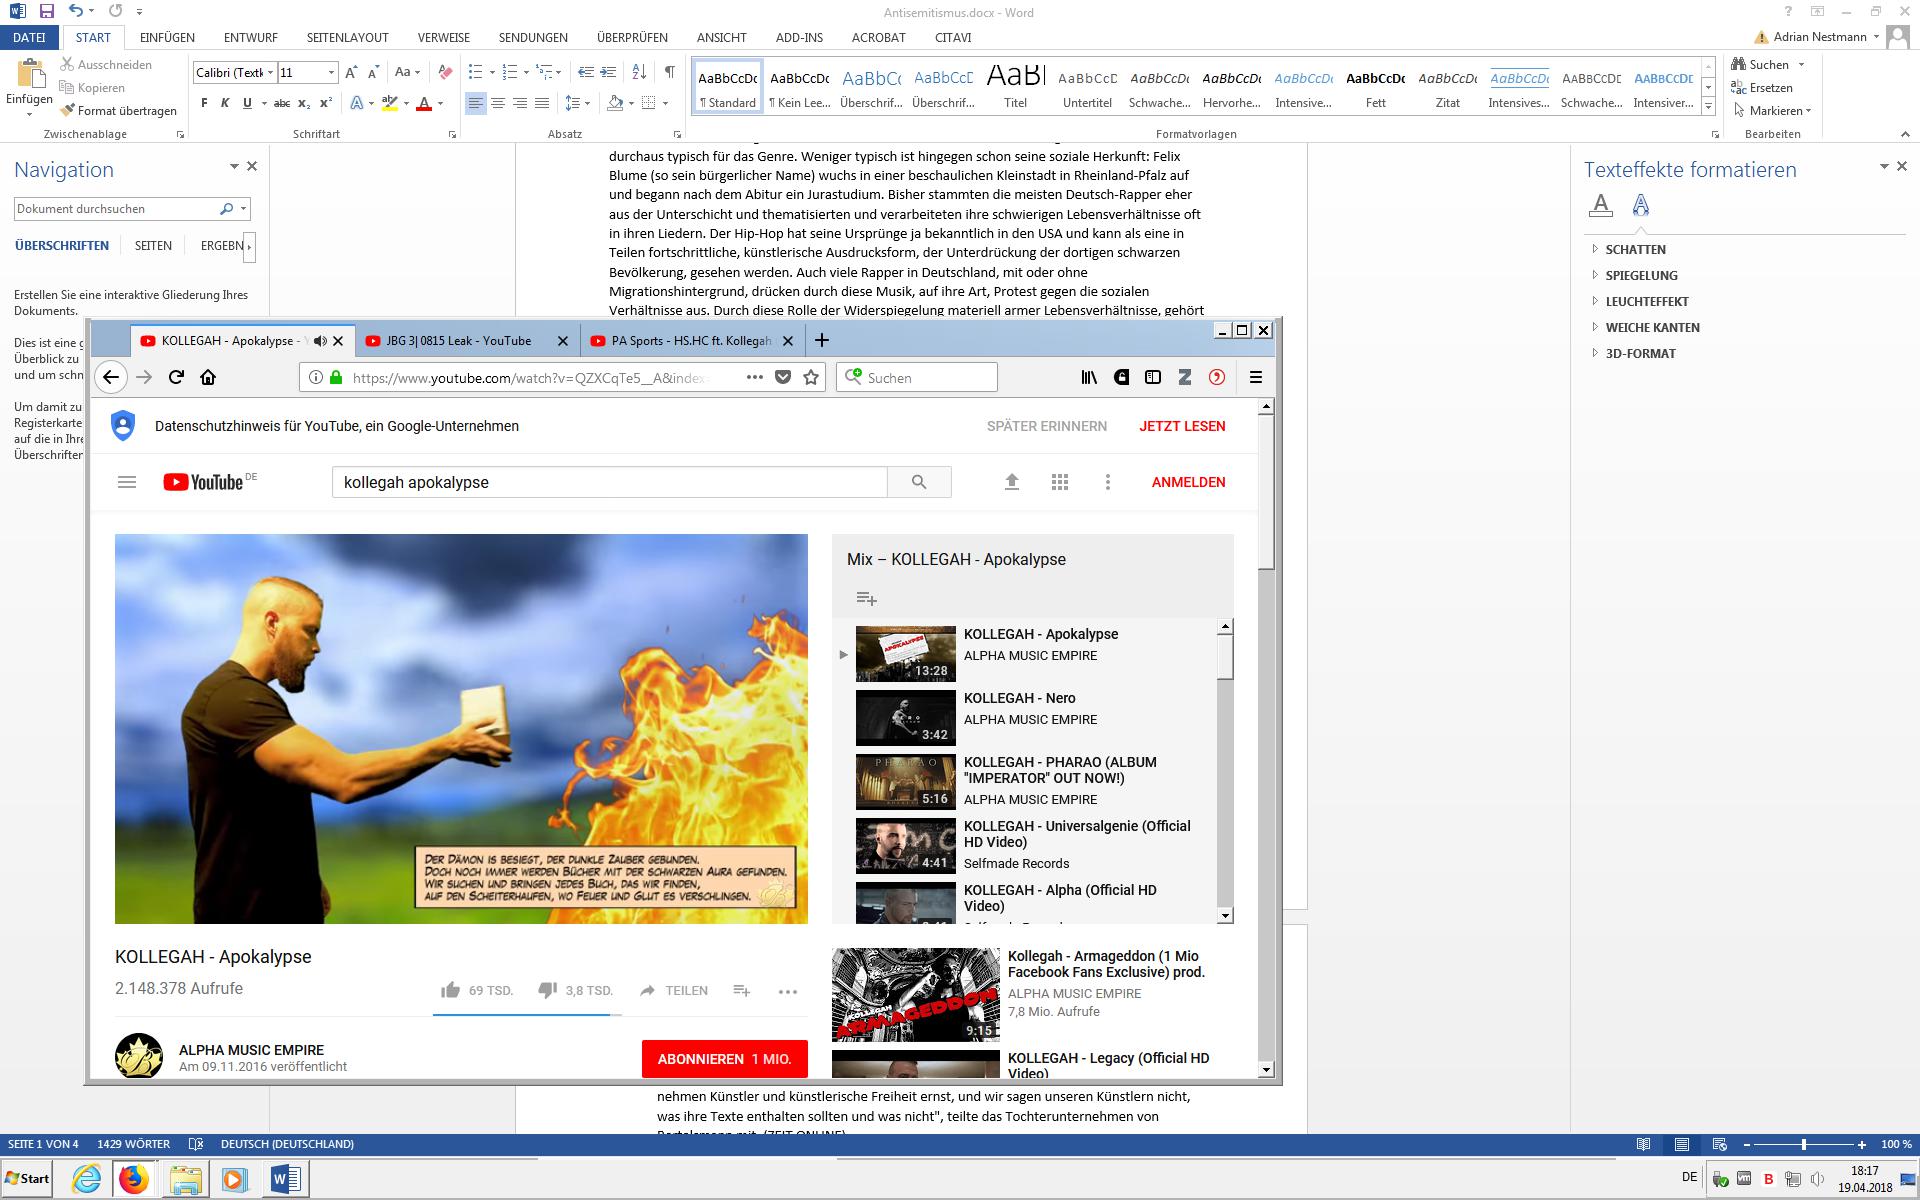1920x1200 pixels.
Task: Open YouTube apps grid icon
Action: tap(1060, 482)
